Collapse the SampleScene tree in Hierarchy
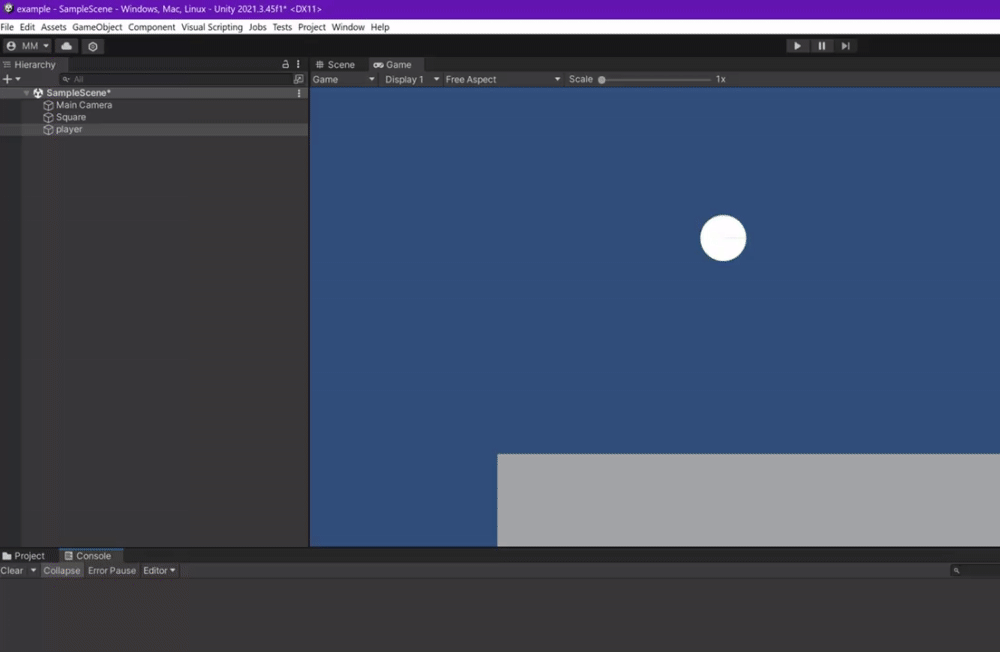 pos(27,93)
